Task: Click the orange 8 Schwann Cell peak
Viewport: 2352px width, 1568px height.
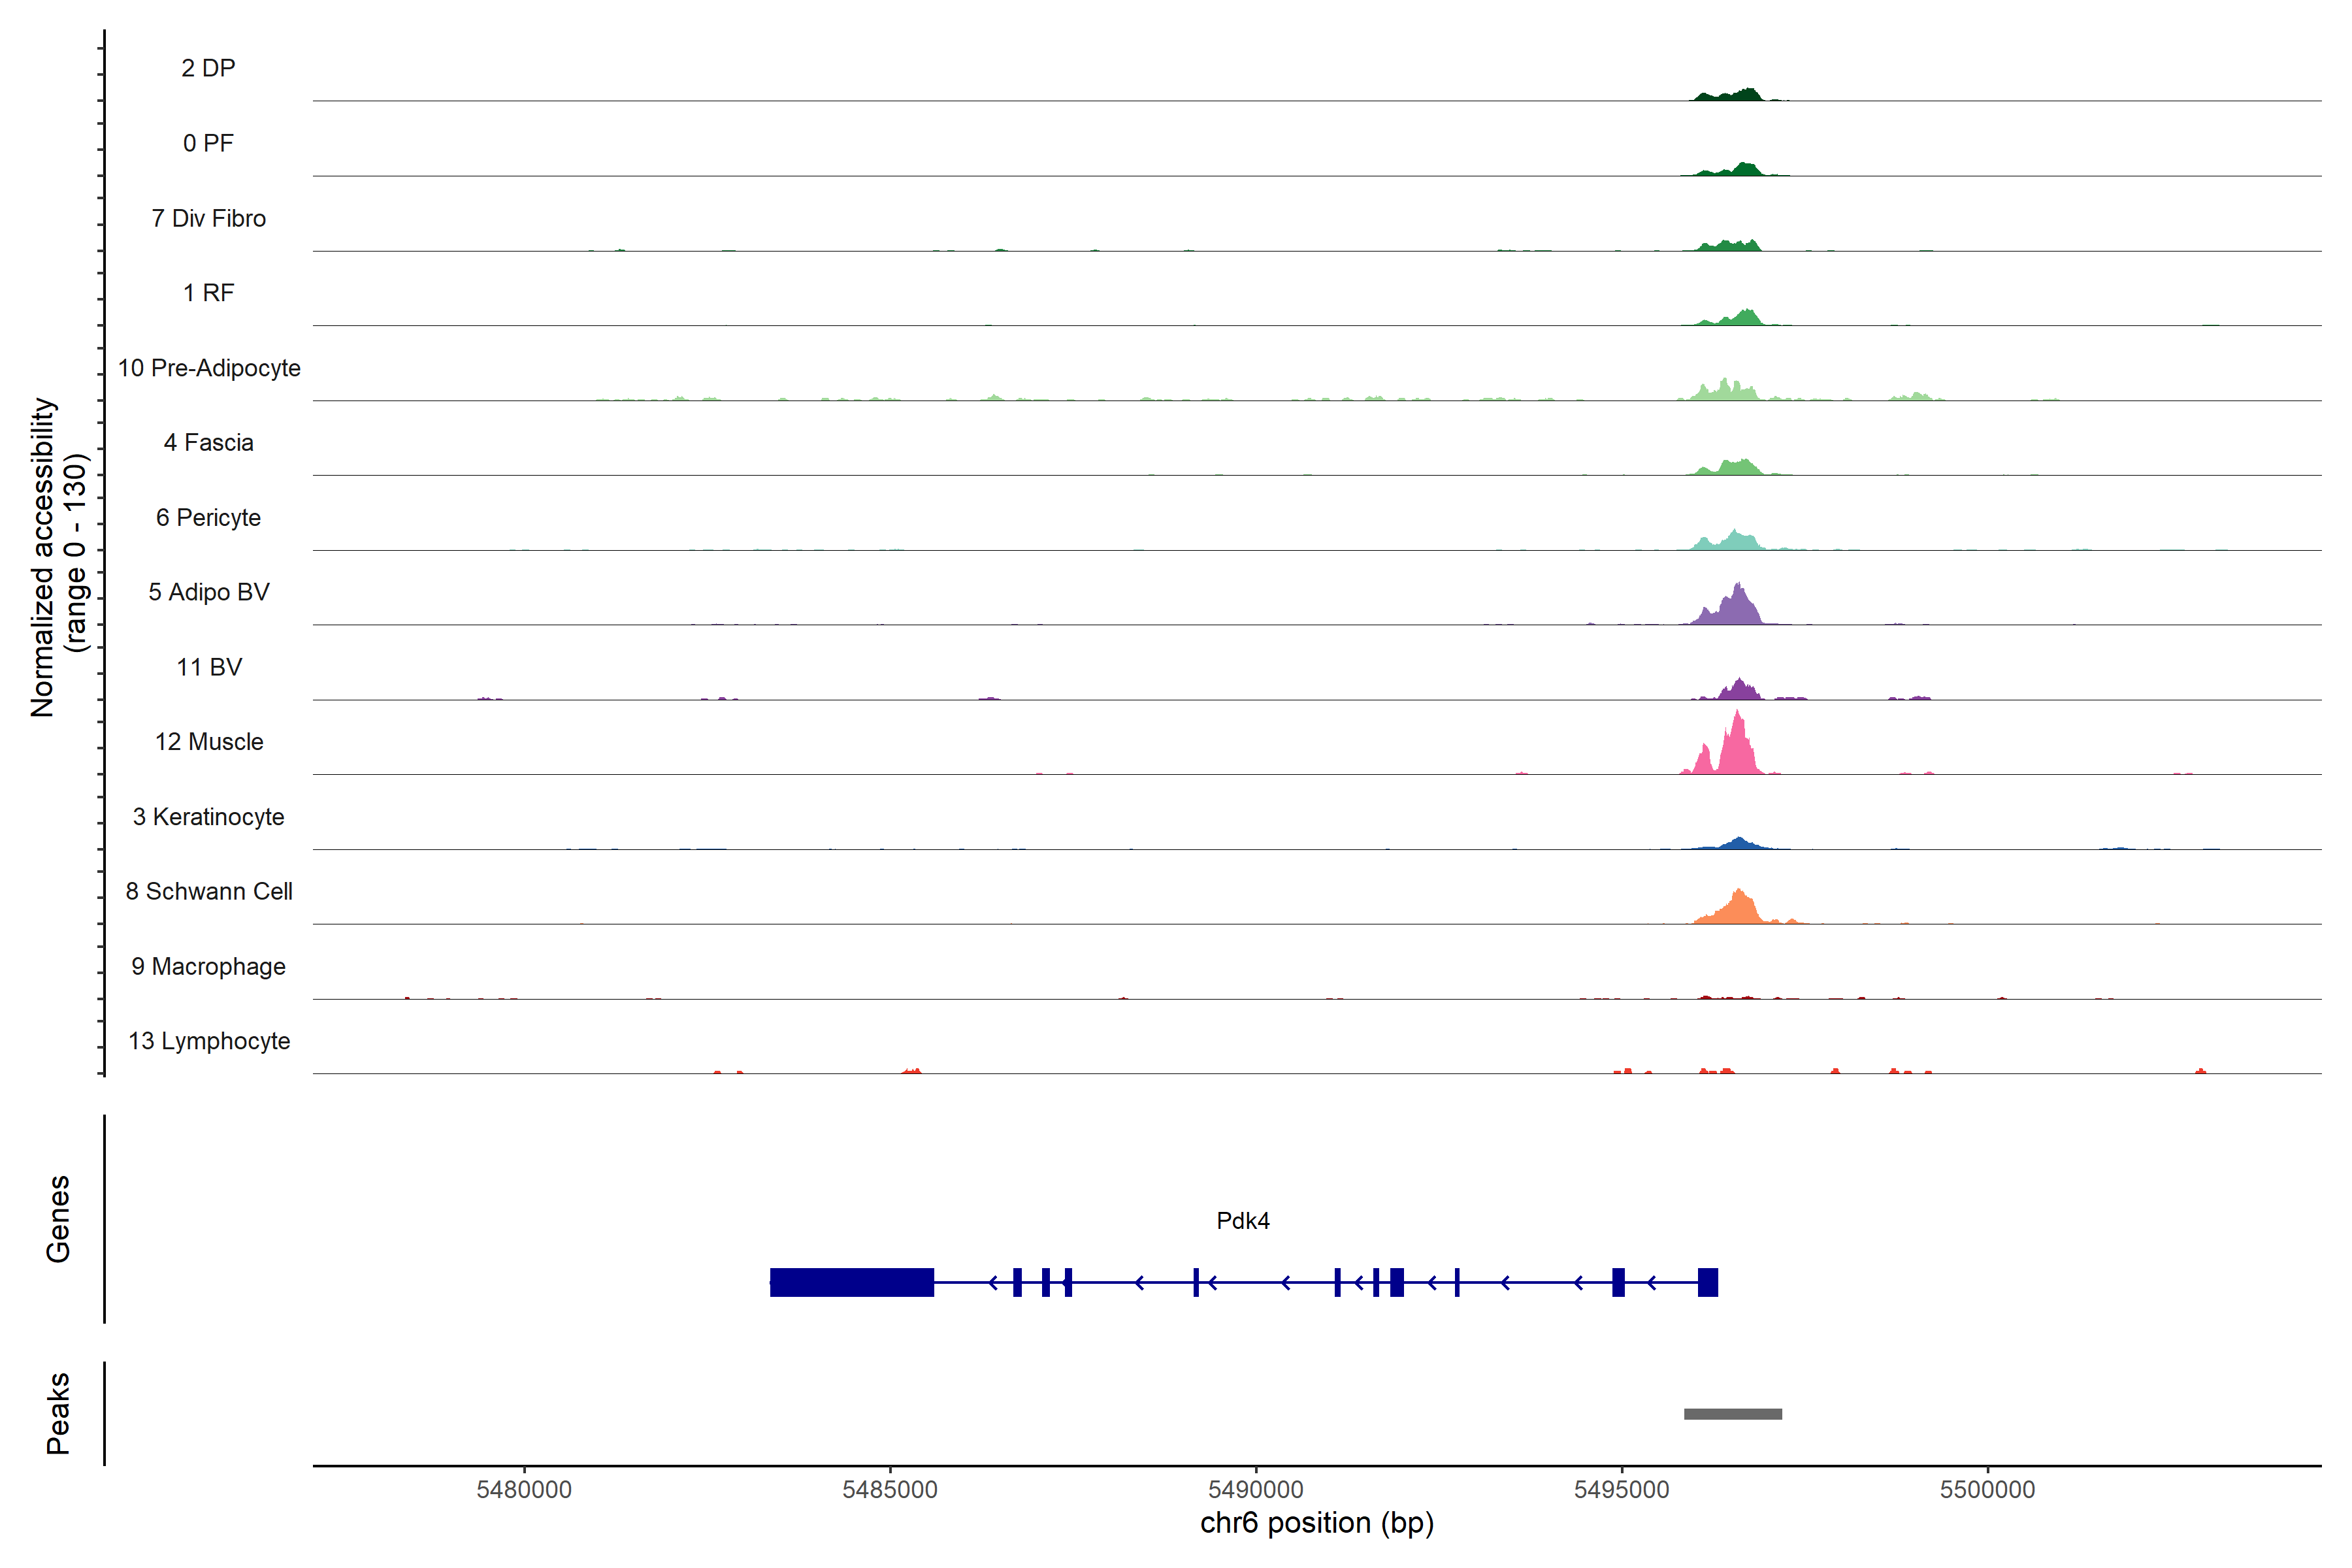Action: click(1739, 908)
